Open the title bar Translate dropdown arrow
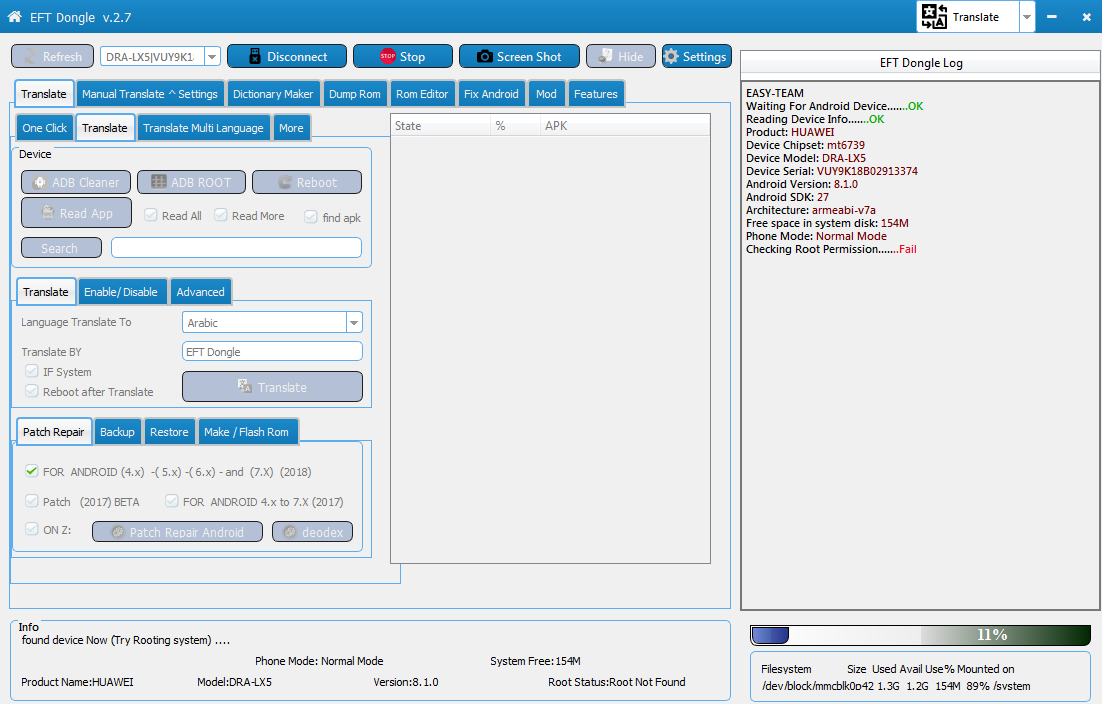 (1027, 17)
